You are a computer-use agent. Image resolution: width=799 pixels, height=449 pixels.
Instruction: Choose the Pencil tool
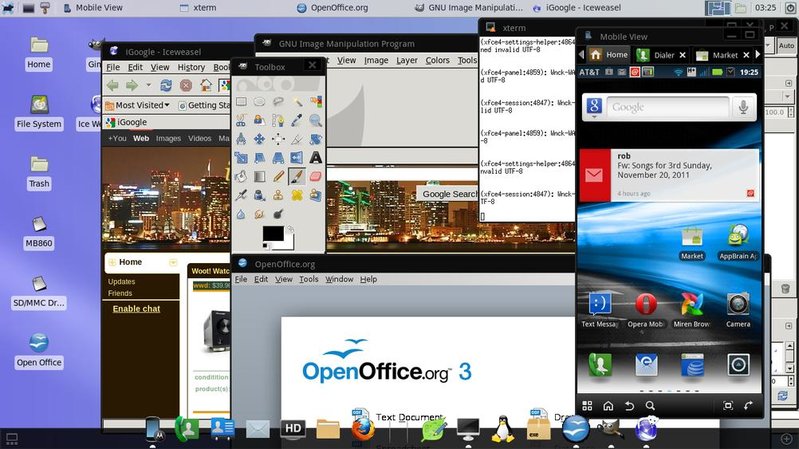(x=278, y=176)
